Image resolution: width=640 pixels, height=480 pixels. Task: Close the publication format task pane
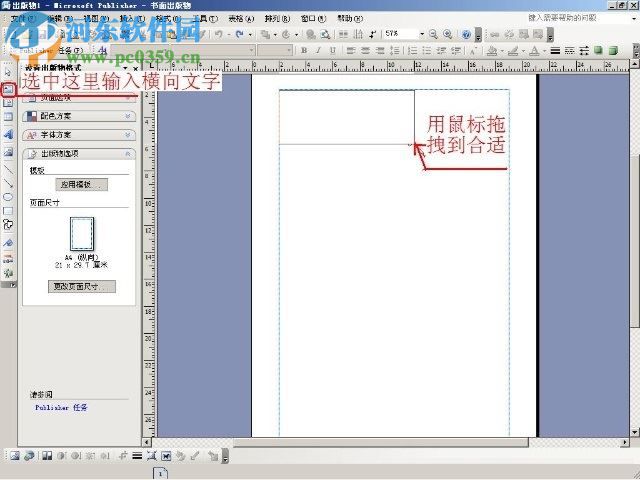point(136,69)
